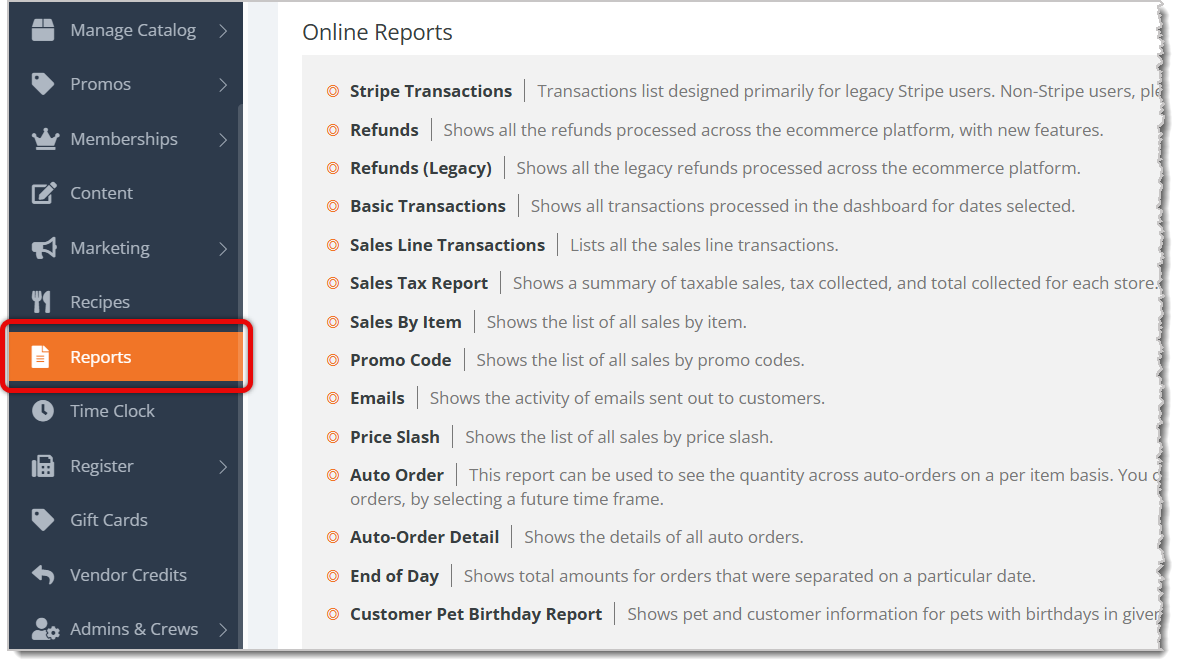Expand Memberships submenu chevron
Screen dimensions: 1180x666
click(x=223, y=139)
